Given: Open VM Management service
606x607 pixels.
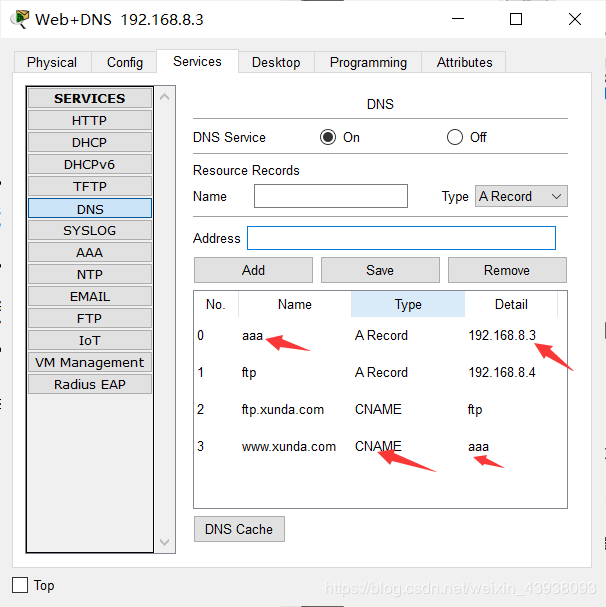Looking at the screenshot, I should coord(89,363).
